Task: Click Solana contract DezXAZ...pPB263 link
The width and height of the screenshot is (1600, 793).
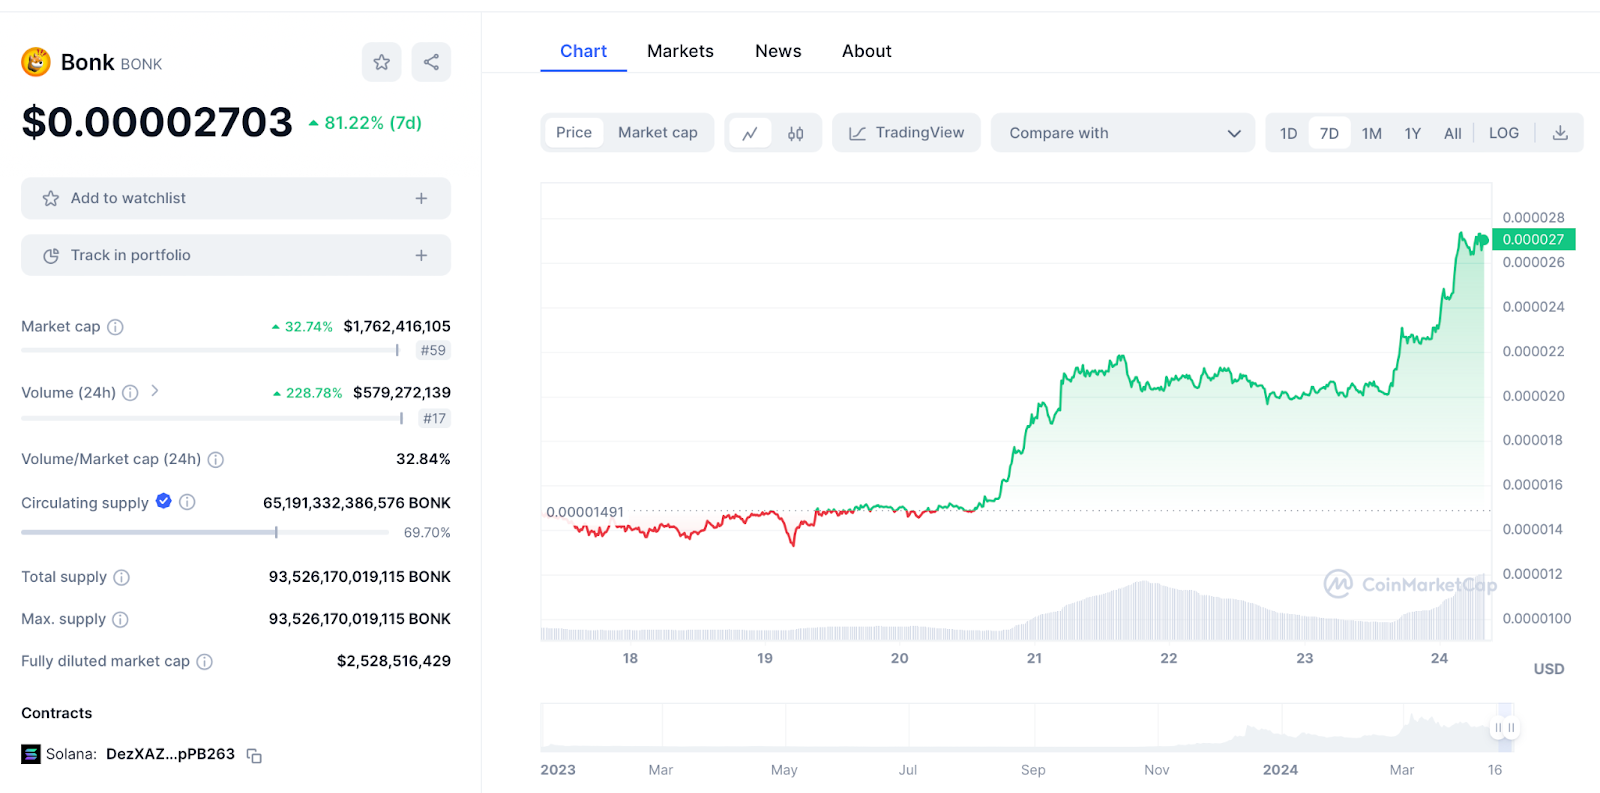Action: coord(170,754)
